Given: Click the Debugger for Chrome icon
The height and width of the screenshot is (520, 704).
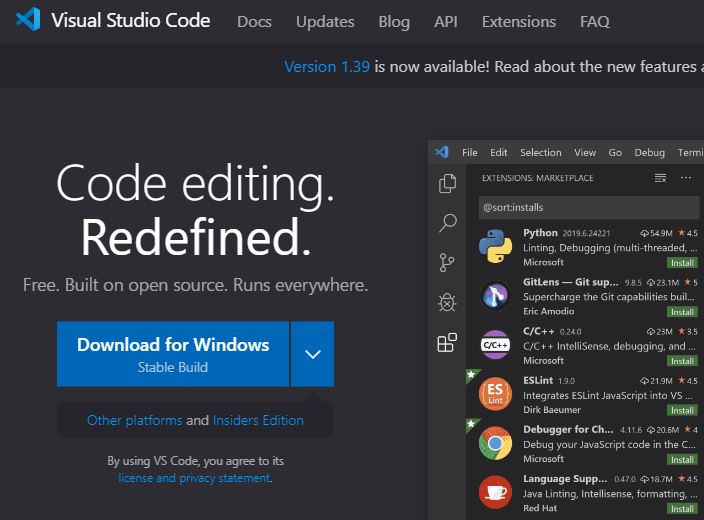Looking at the screenshot, I should (495, 443).
